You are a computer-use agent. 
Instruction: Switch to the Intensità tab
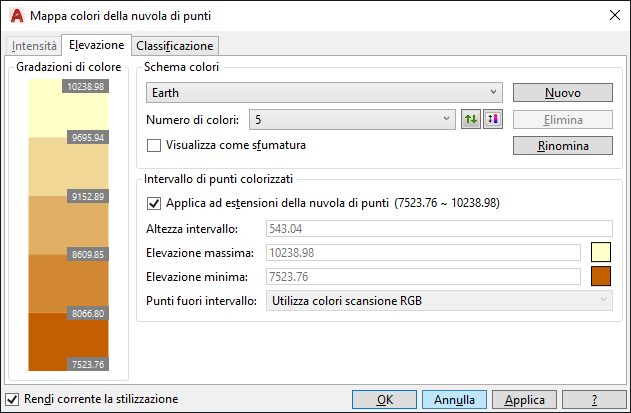[34, 46]
